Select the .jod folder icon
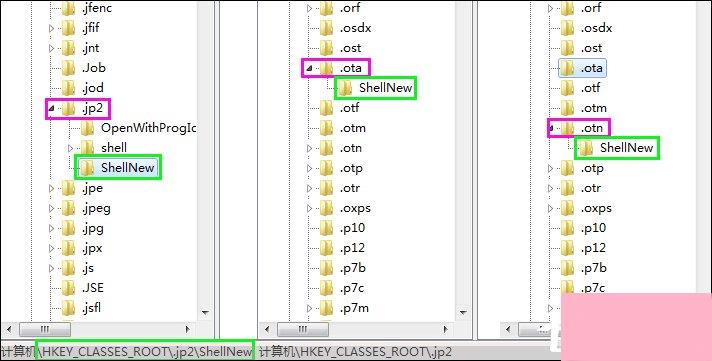 [68, 88]
